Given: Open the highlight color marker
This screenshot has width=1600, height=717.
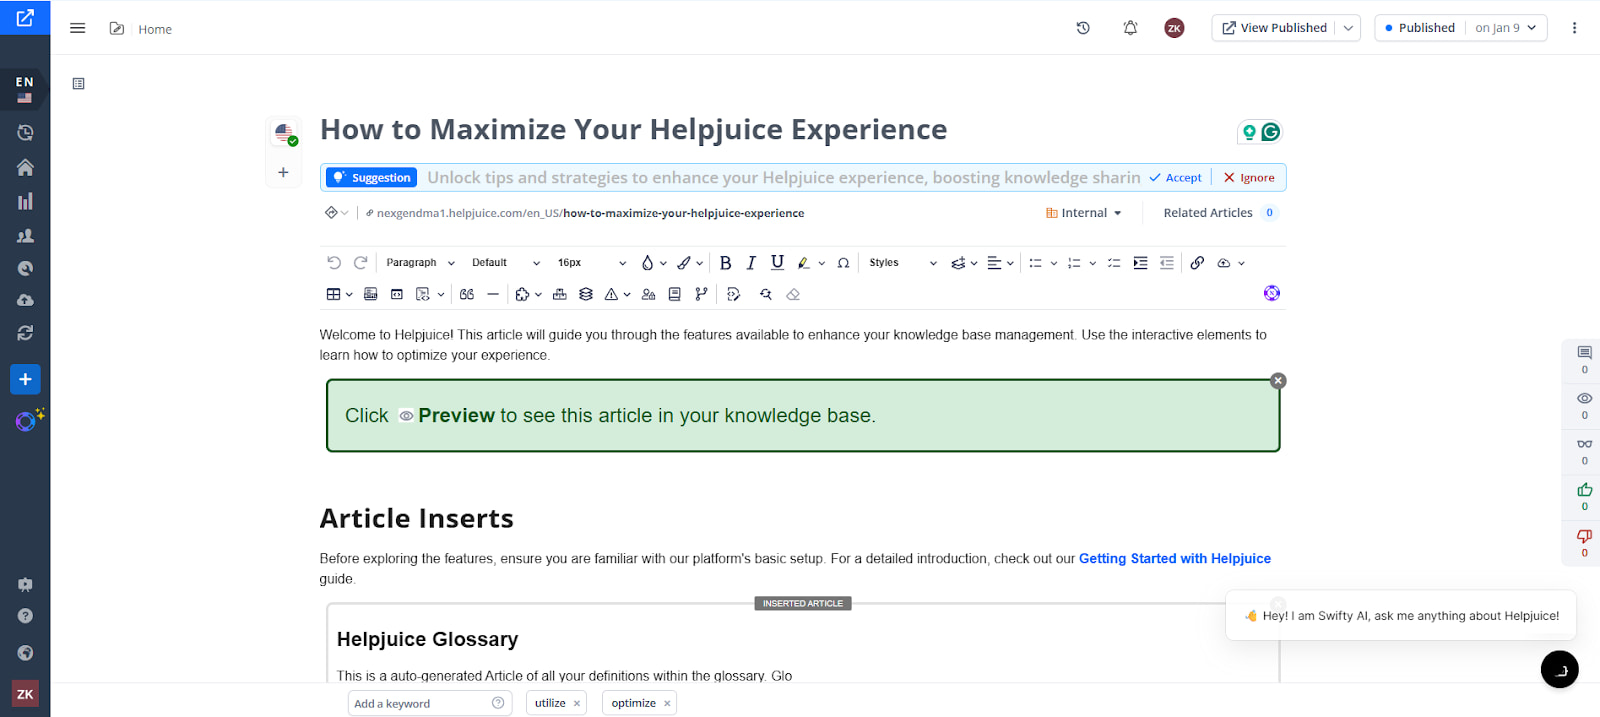Looking at the screenshot, I should click(x=803, y=263).
